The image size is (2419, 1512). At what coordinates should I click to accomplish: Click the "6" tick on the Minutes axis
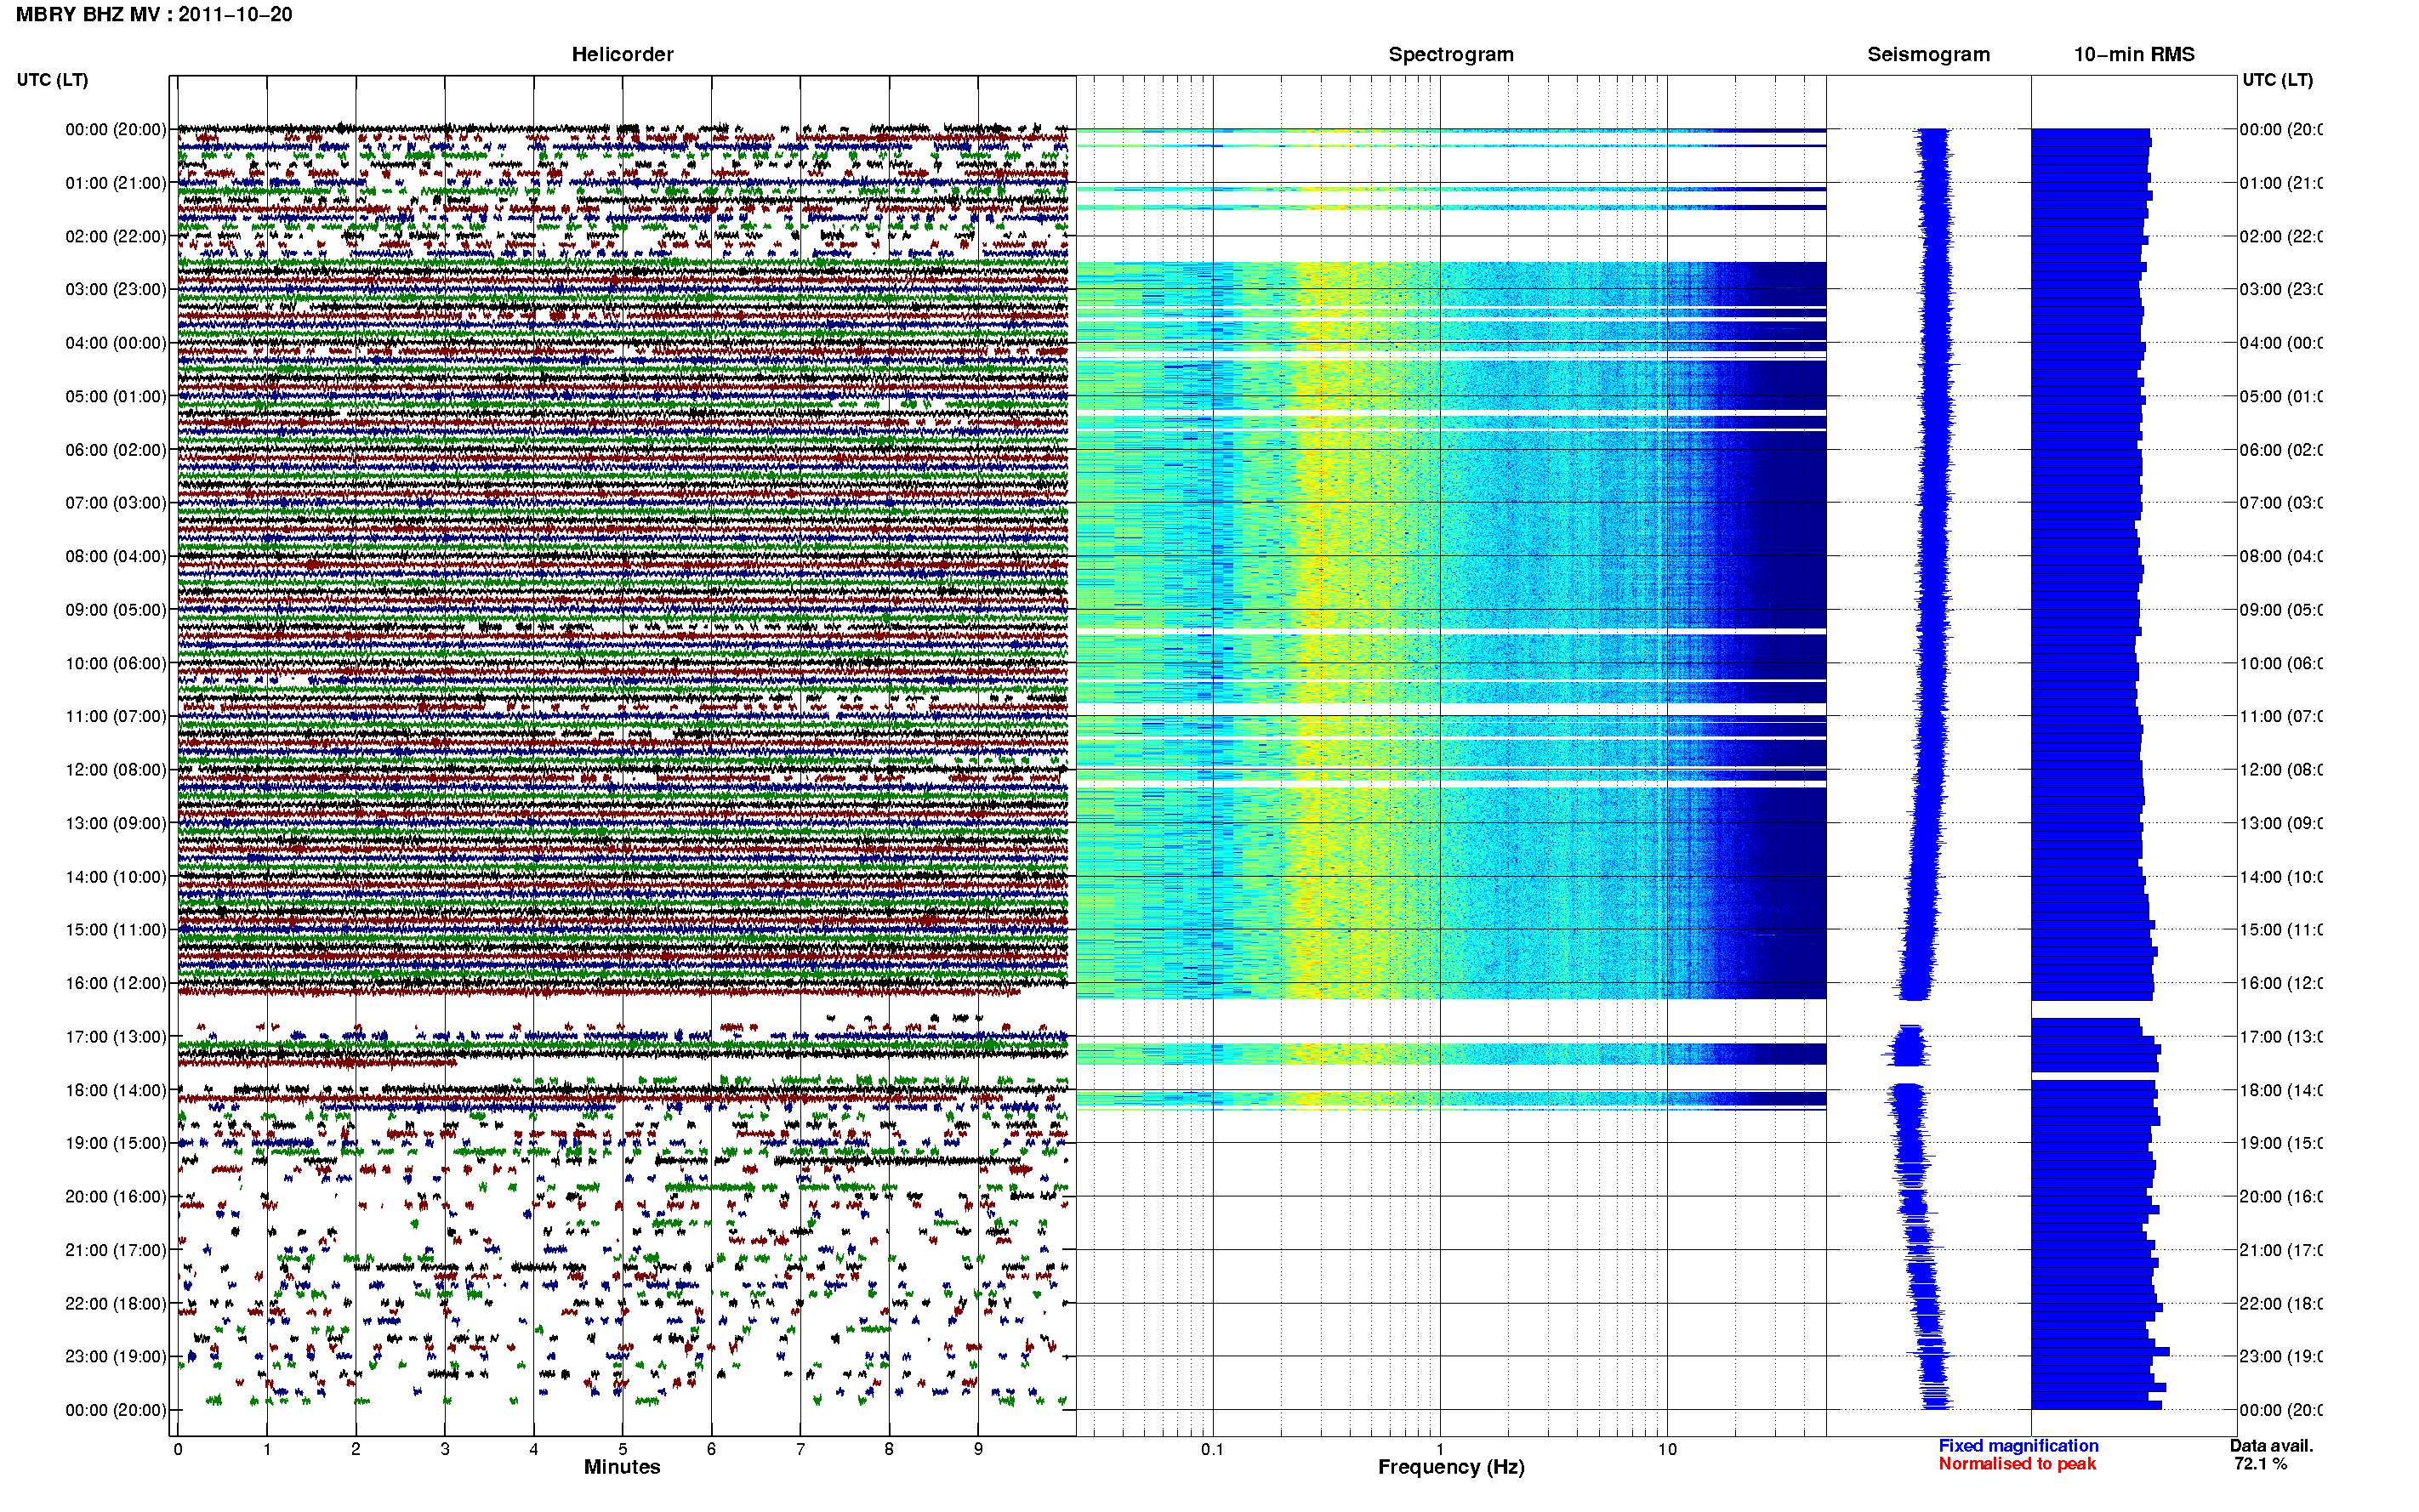[x=712, y=1449]
